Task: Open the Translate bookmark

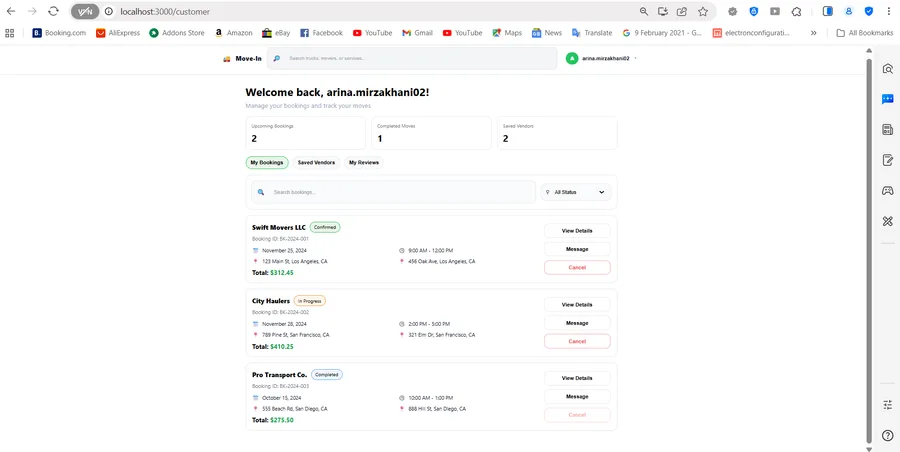Action: [592, 33]
